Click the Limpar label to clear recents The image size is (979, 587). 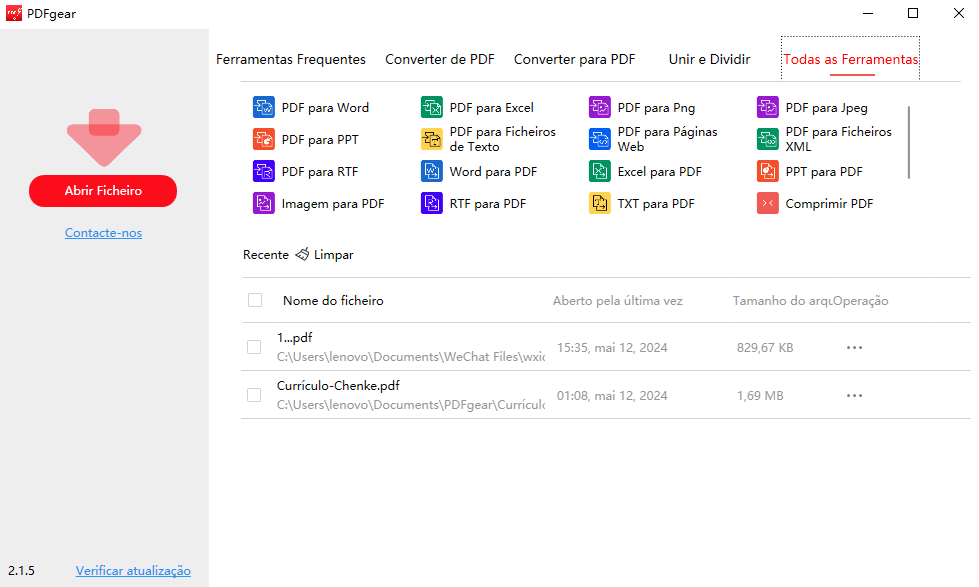pos(333,255)
